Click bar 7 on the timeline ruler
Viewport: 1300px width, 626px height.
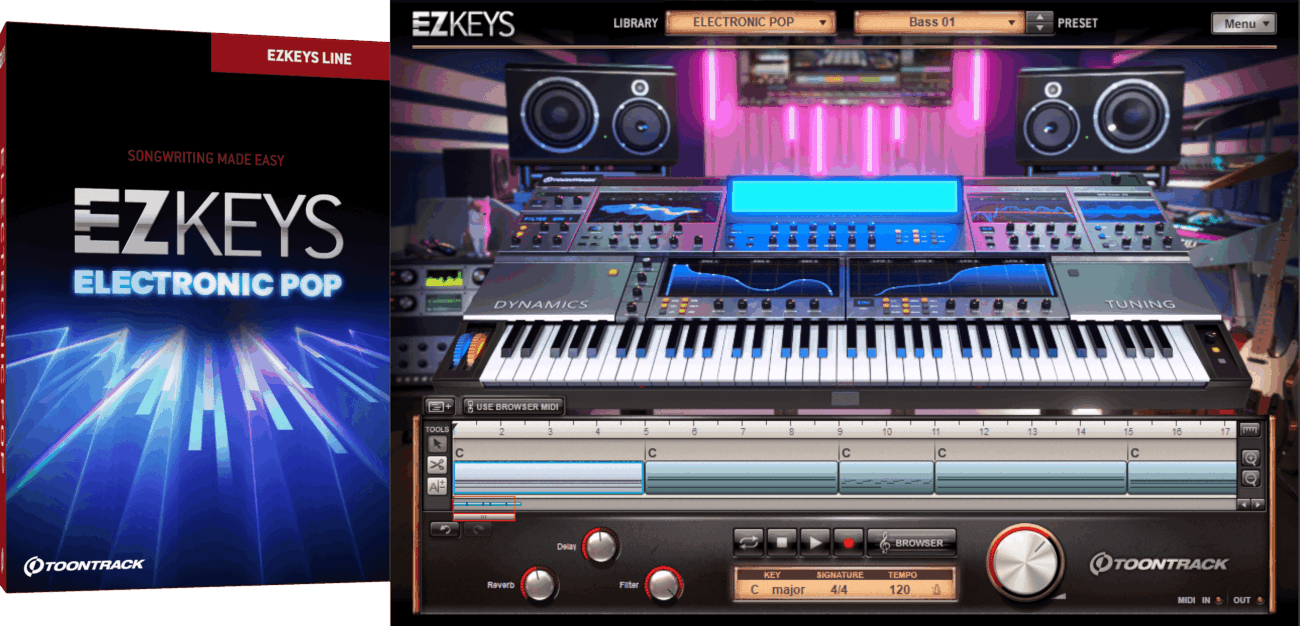pyautogui.click(x=743, y=431)
